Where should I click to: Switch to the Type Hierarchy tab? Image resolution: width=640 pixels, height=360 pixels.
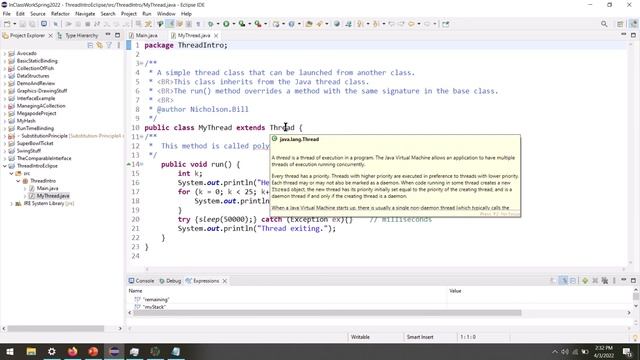78,36
